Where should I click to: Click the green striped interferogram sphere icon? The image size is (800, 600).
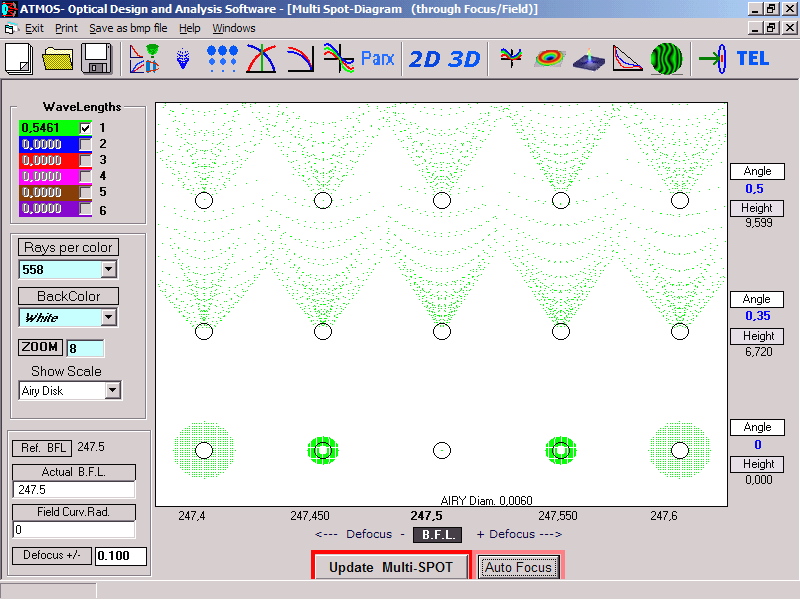[667, 59]
